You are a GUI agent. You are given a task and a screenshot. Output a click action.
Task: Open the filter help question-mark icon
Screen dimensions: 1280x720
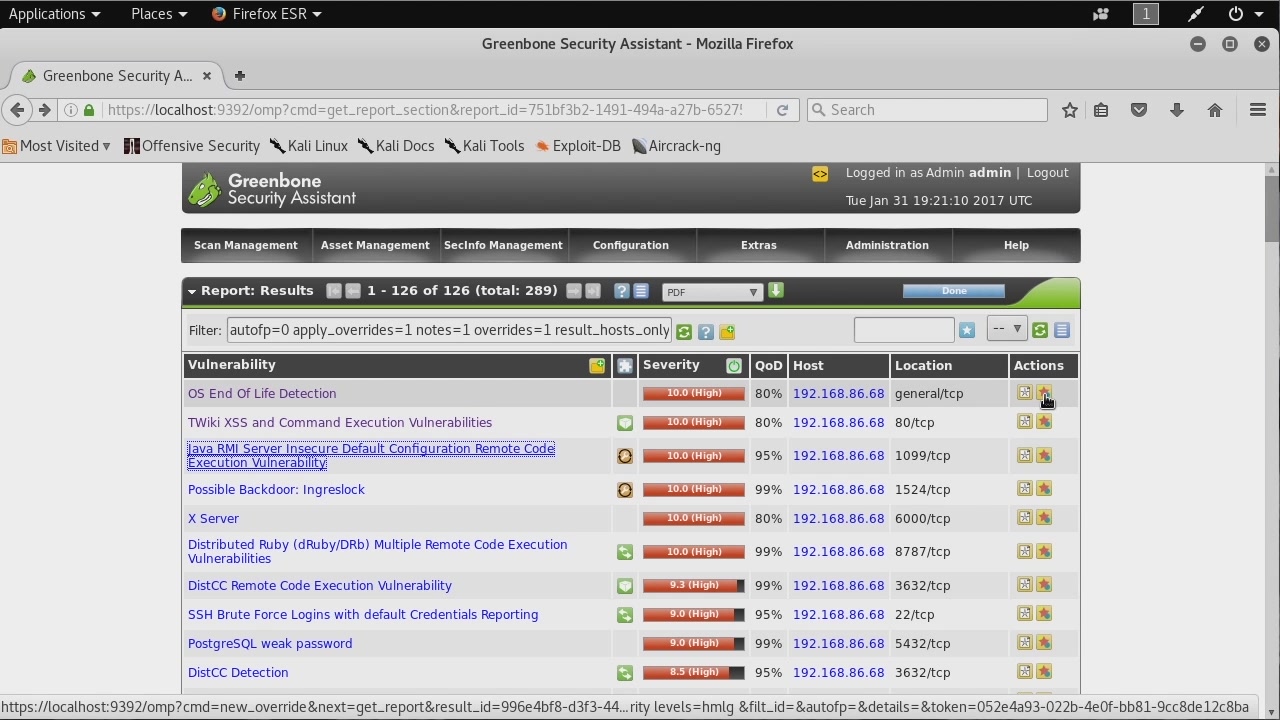[705, 332]
